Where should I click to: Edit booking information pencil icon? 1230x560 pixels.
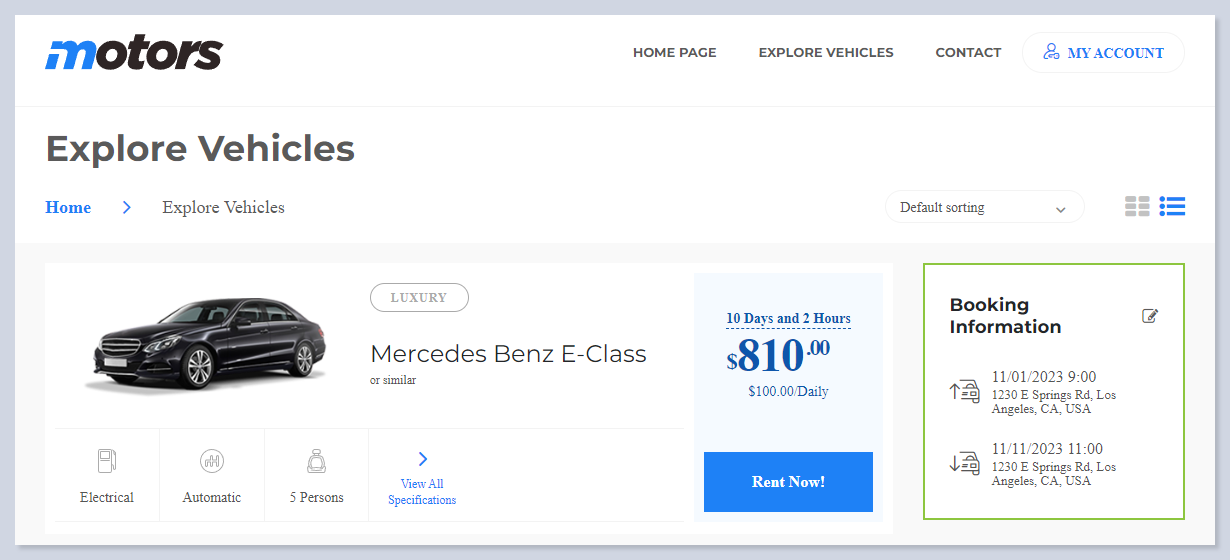[x=1150, y=316]
